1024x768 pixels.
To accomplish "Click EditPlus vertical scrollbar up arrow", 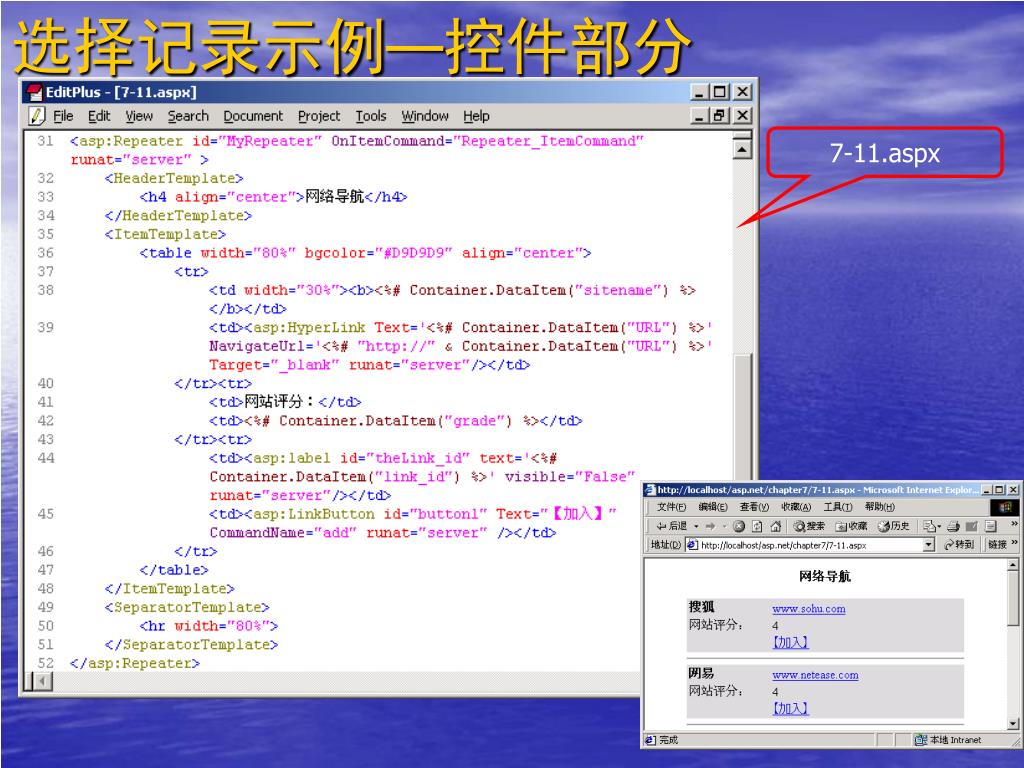I will tap(742, 150).
